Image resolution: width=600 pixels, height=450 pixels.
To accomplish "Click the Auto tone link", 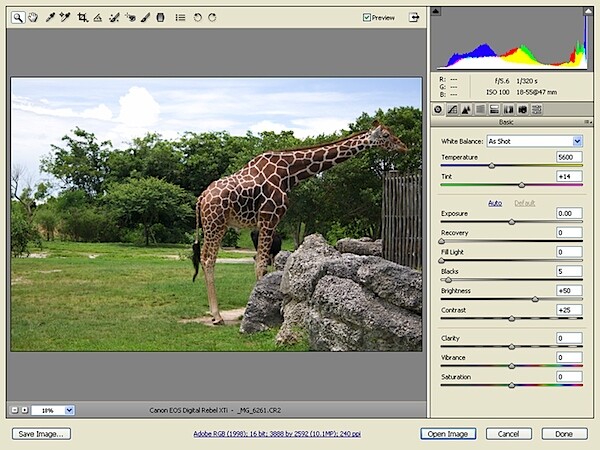I will click(x=495, y=203).
